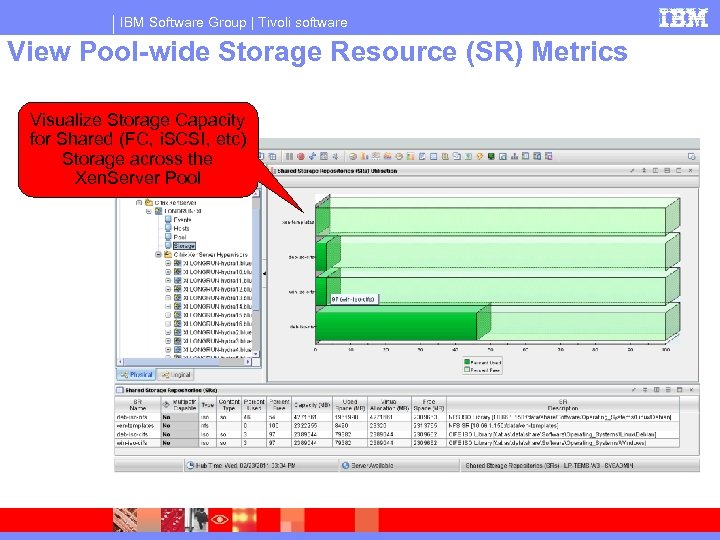
Task: Toggle expander for LONGRUN-hydra10 node
Action: 168,272
